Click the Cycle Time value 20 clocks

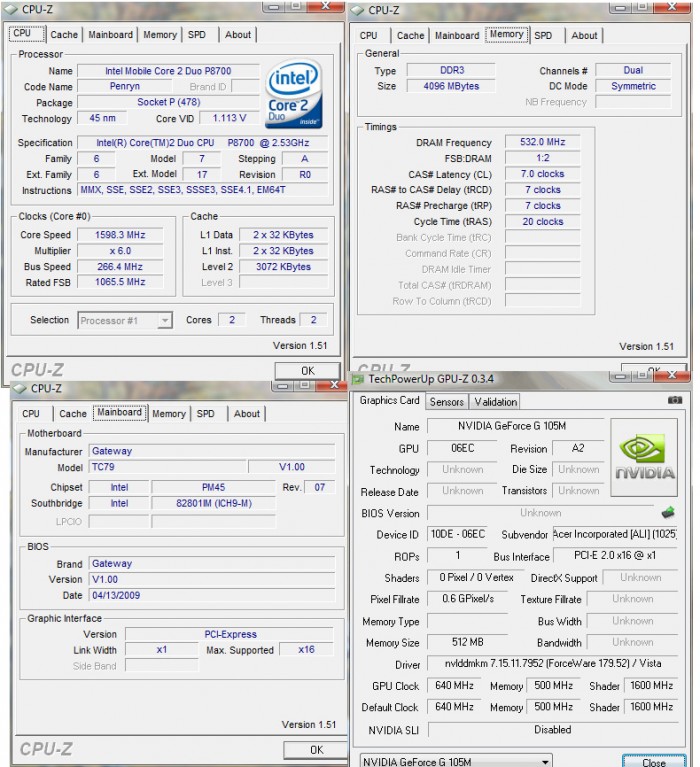(542, 222)
